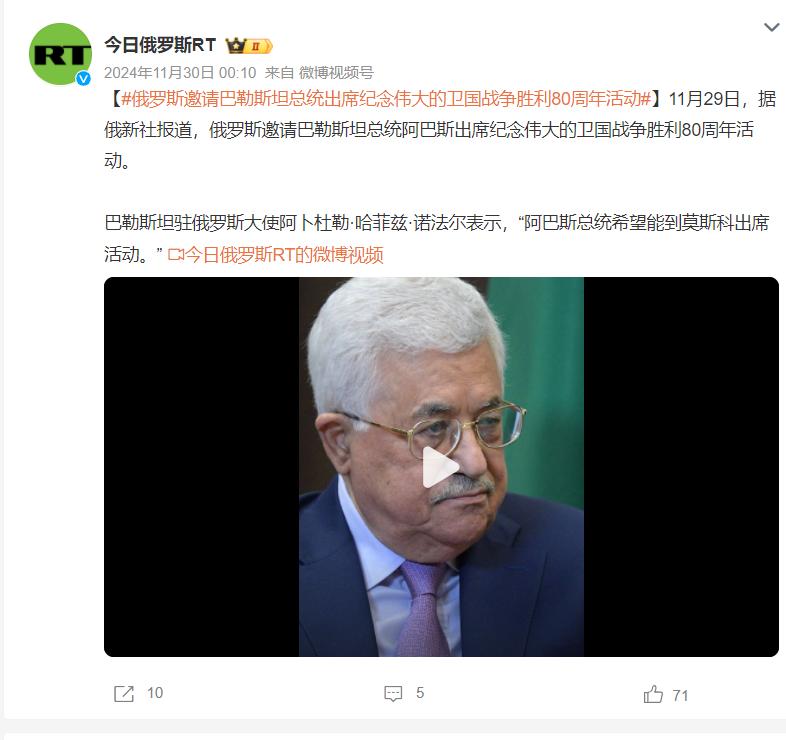Click the repost share icon
This screenshot has height=740, width=786.
pyautogui.click(x=124, y=694)
